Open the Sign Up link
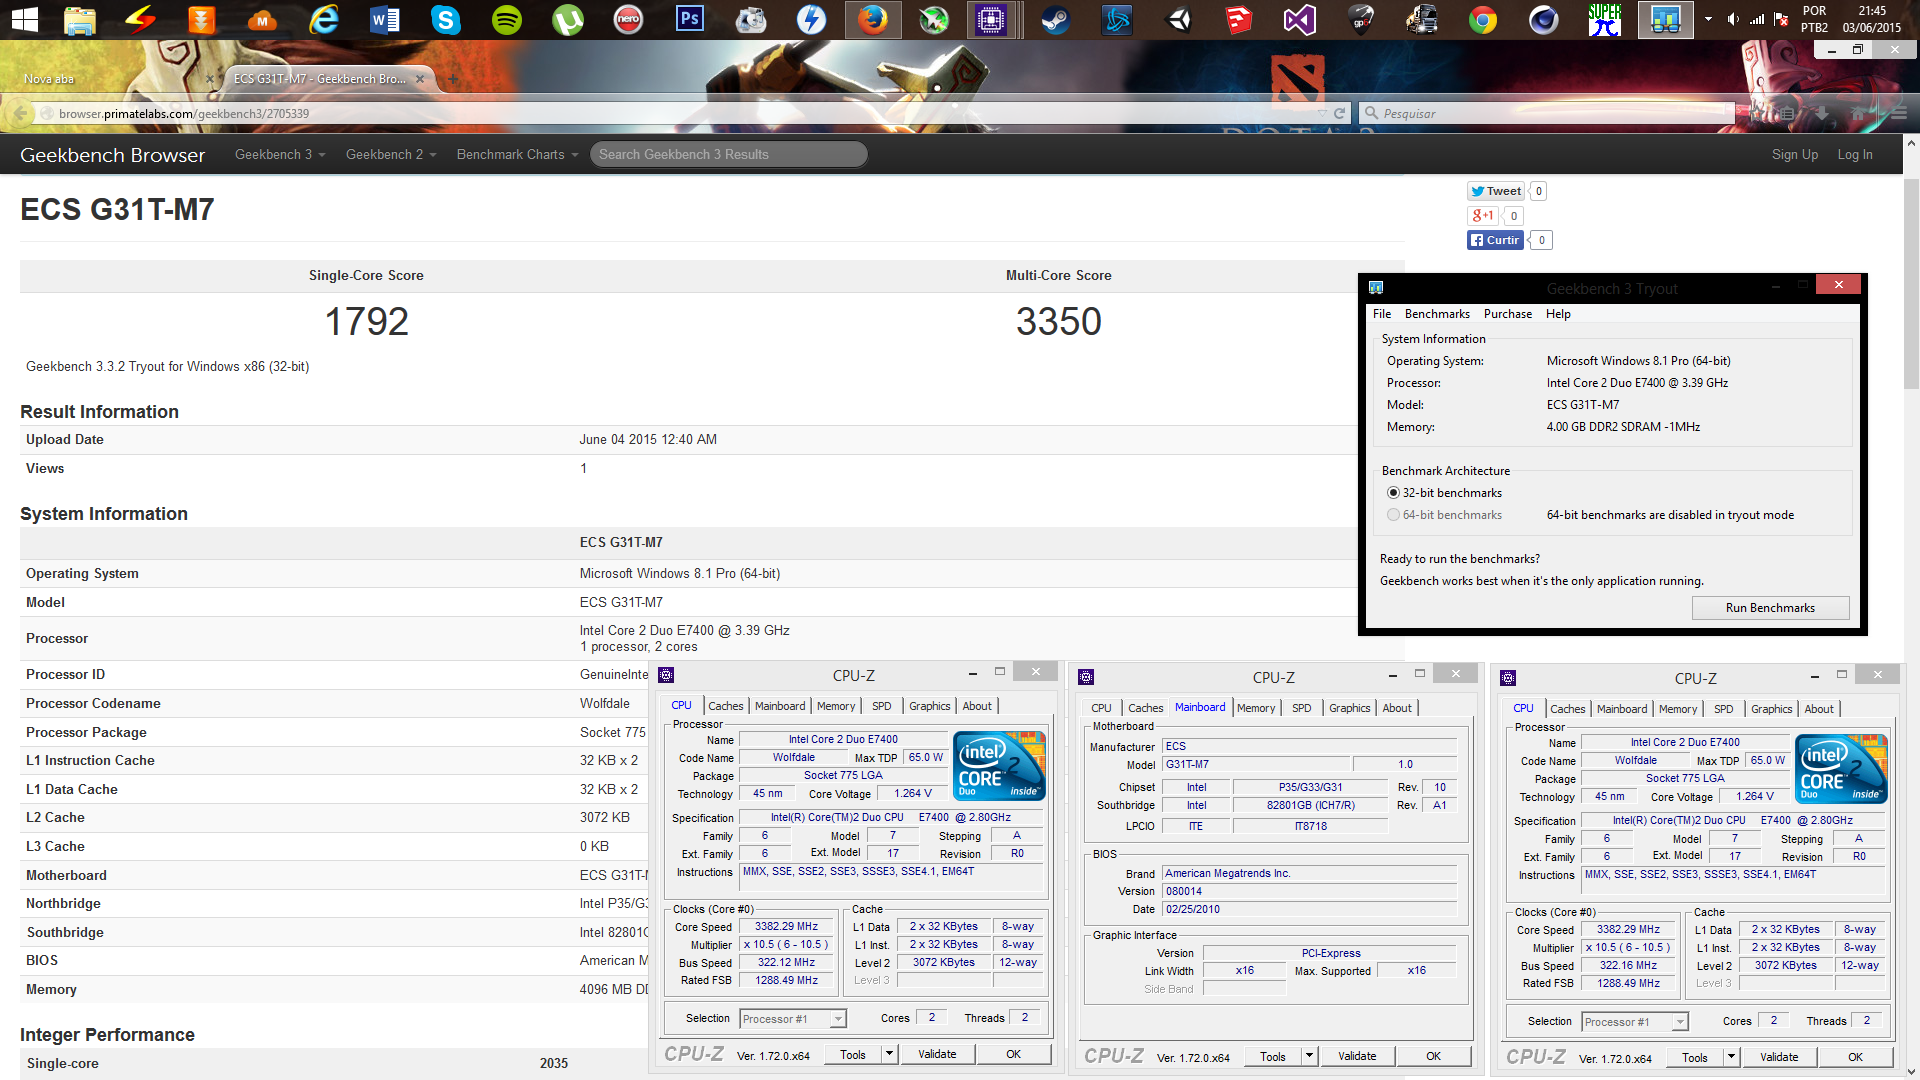Image resolution: width=1920 pixels, height=1080 pixels. [1795, 154]
